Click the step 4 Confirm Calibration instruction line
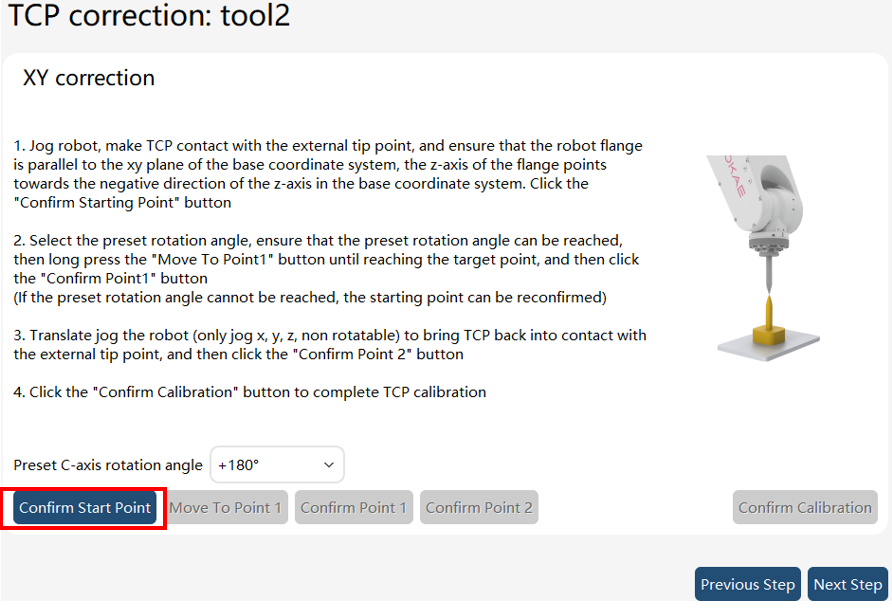 pyautogui.click(x=250, y=392)
